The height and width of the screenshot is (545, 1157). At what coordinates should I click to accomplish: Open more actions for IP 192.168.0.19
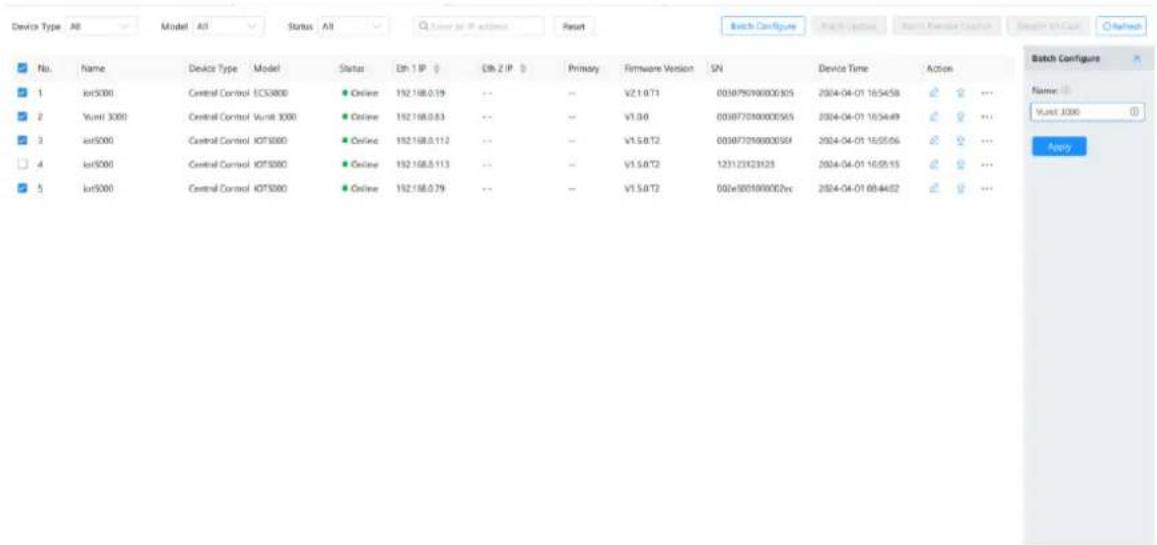pos(987,93)
